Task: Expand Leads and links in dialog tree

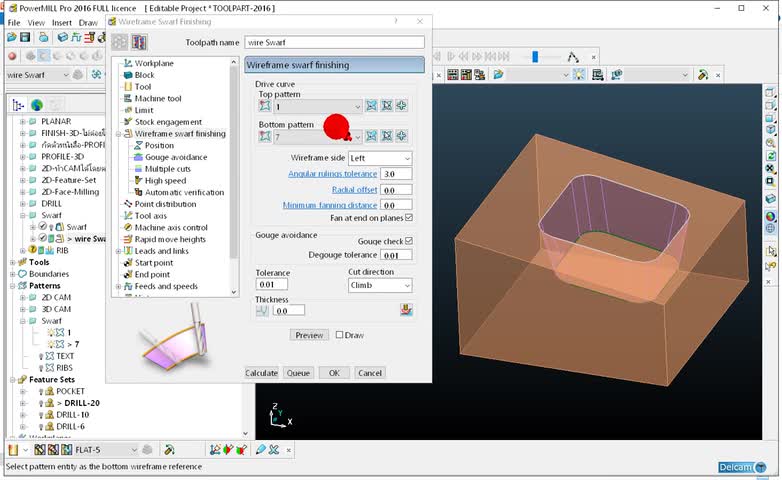Action: click(x=119, y=251)
